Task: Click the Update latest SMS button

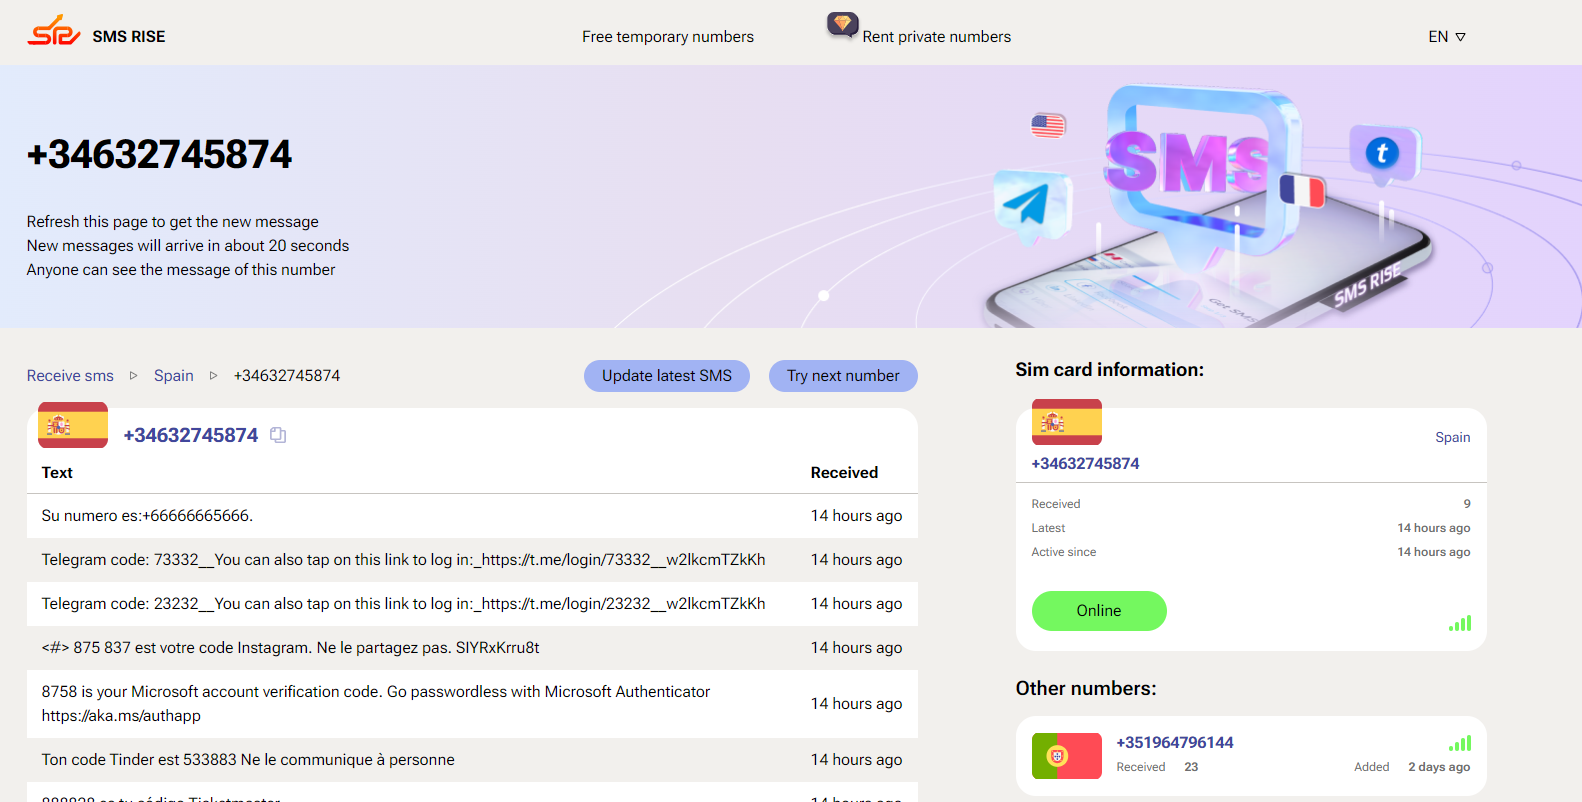Action: point(667,376)
